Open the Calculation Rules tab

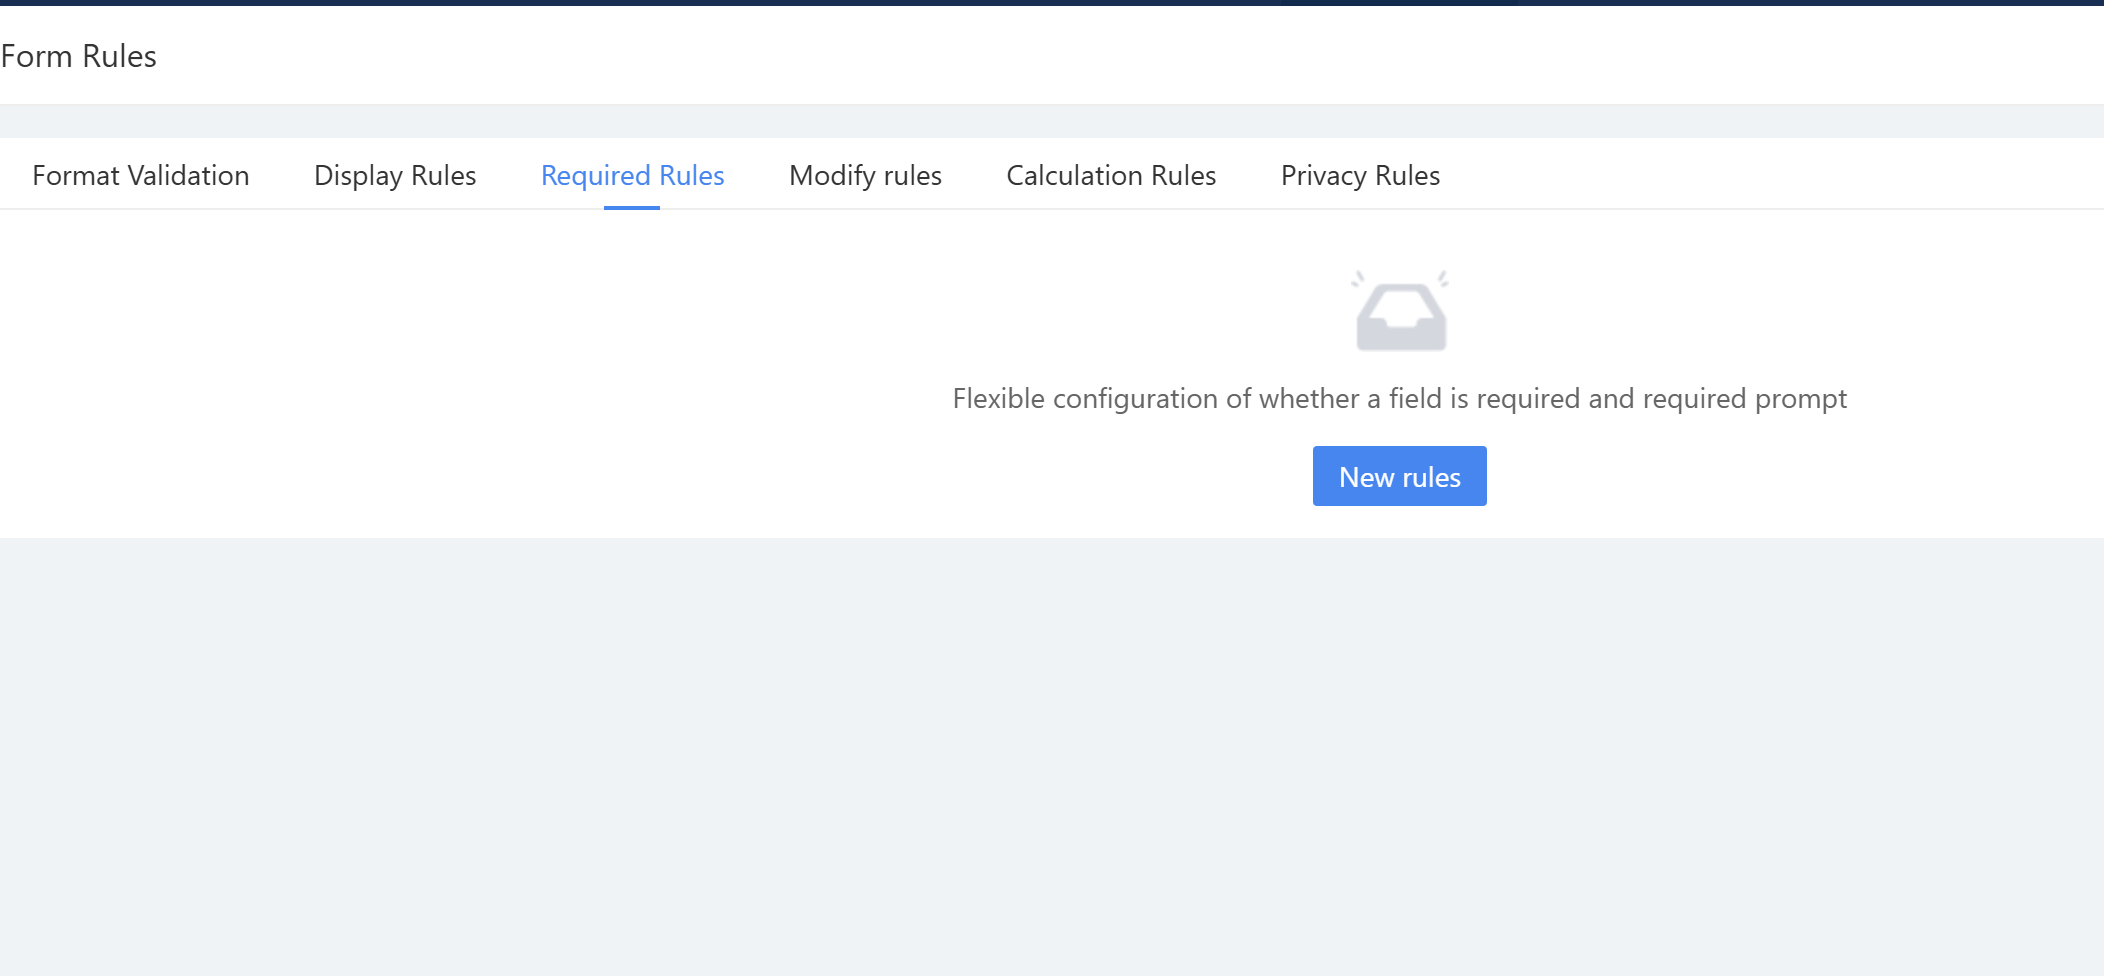1111,175
